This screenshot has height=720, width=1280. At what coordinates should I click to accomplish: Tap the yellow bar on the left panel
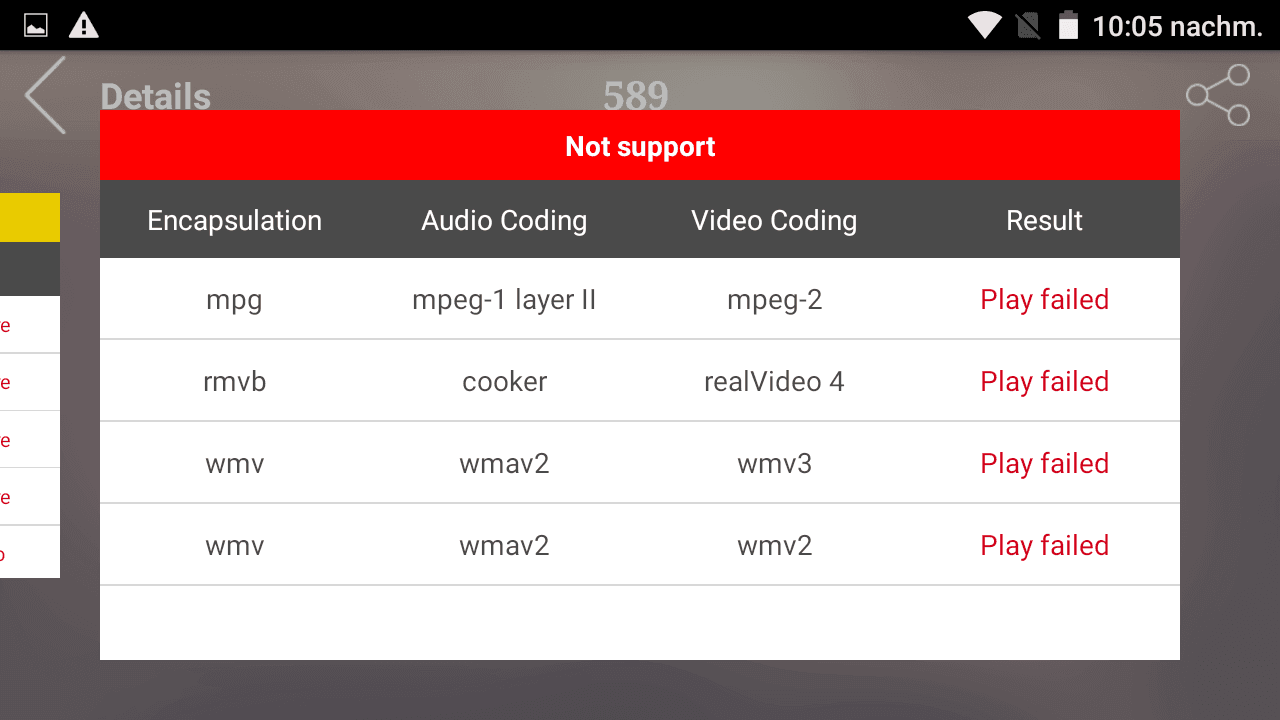point(30,217)
